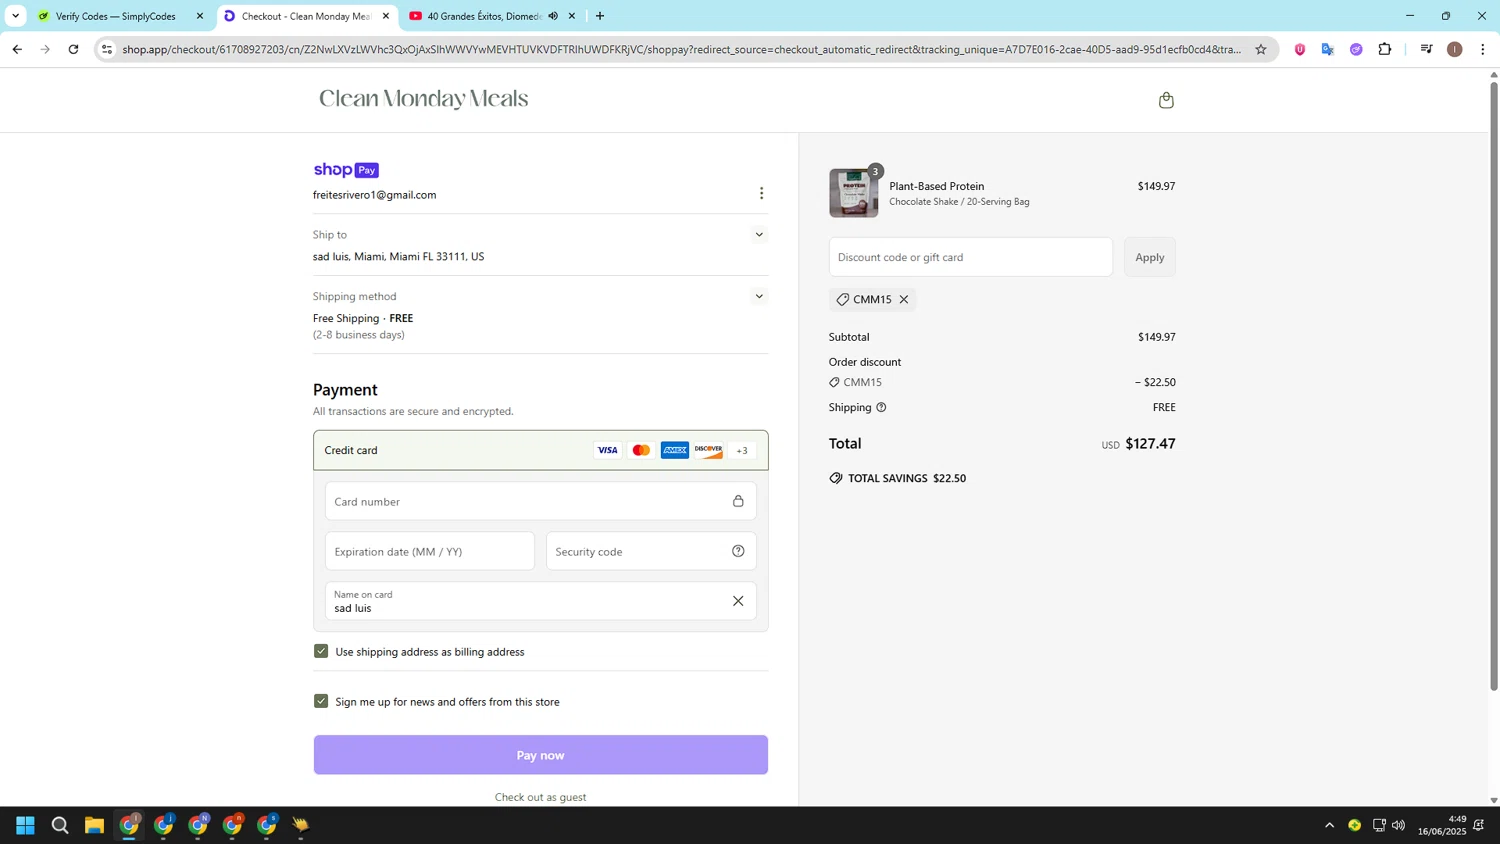1500x844 pixels.
Task: Show the +3 additional card types
Action: [742, 450]
